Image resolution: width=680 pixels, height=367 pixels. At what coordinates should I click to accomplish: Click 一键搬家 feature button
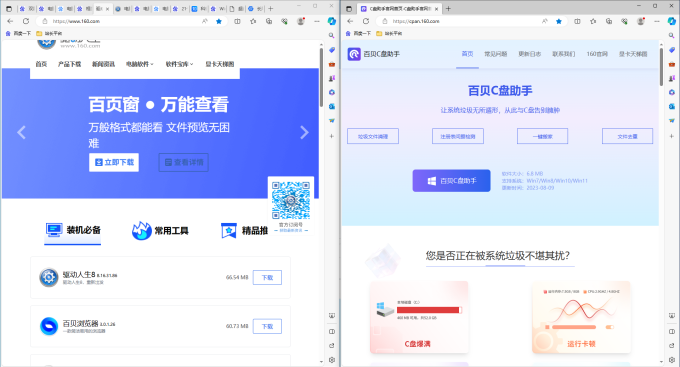543,136
